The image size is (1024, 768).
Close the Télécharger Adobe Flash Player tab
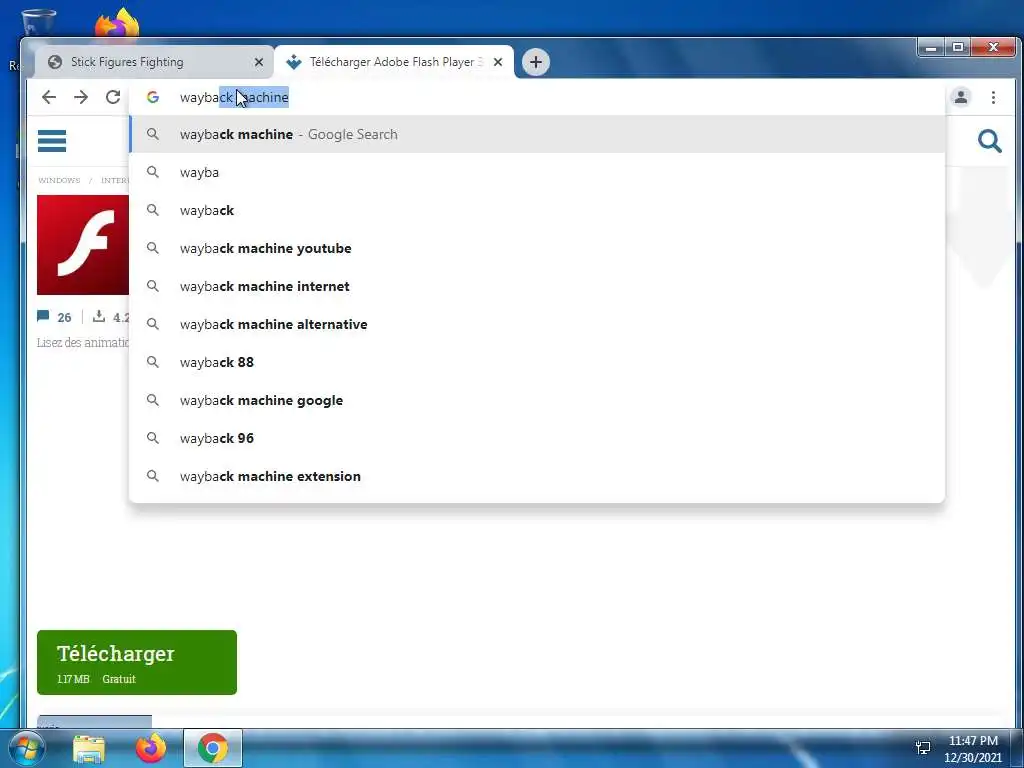498,62
